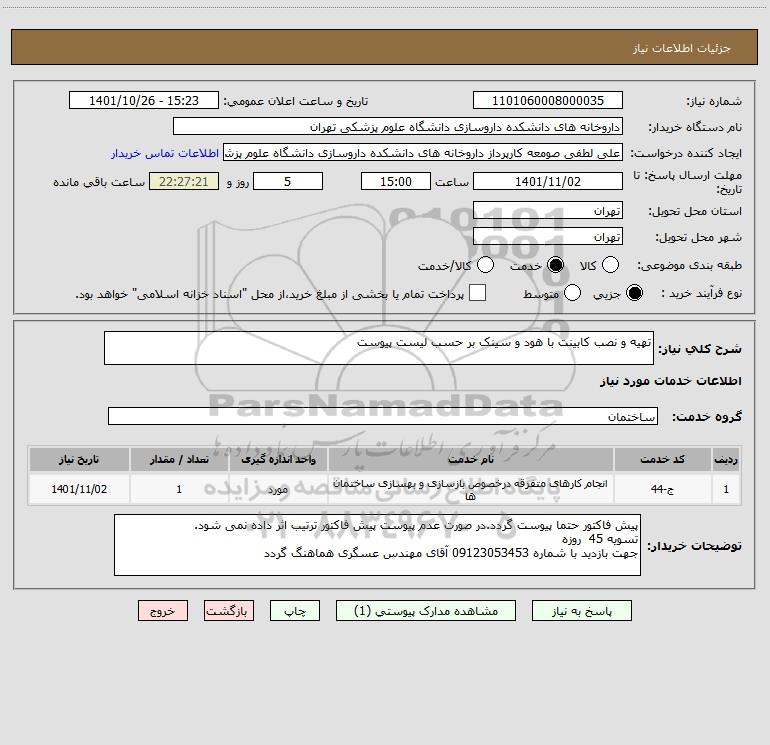Image resolution: width=770 pixels, height=745 pixels.
Task: Click the quantity cell showing 1
Action: (179, 489)
